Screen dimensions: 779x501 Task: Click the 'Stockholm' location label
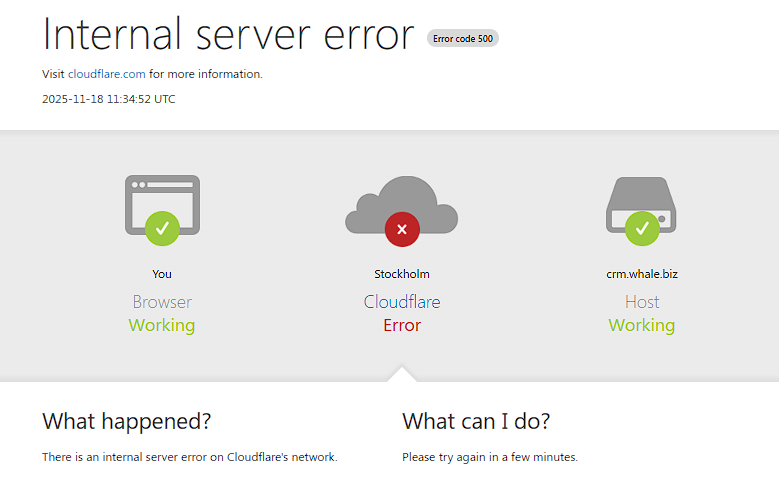point(402,274)
